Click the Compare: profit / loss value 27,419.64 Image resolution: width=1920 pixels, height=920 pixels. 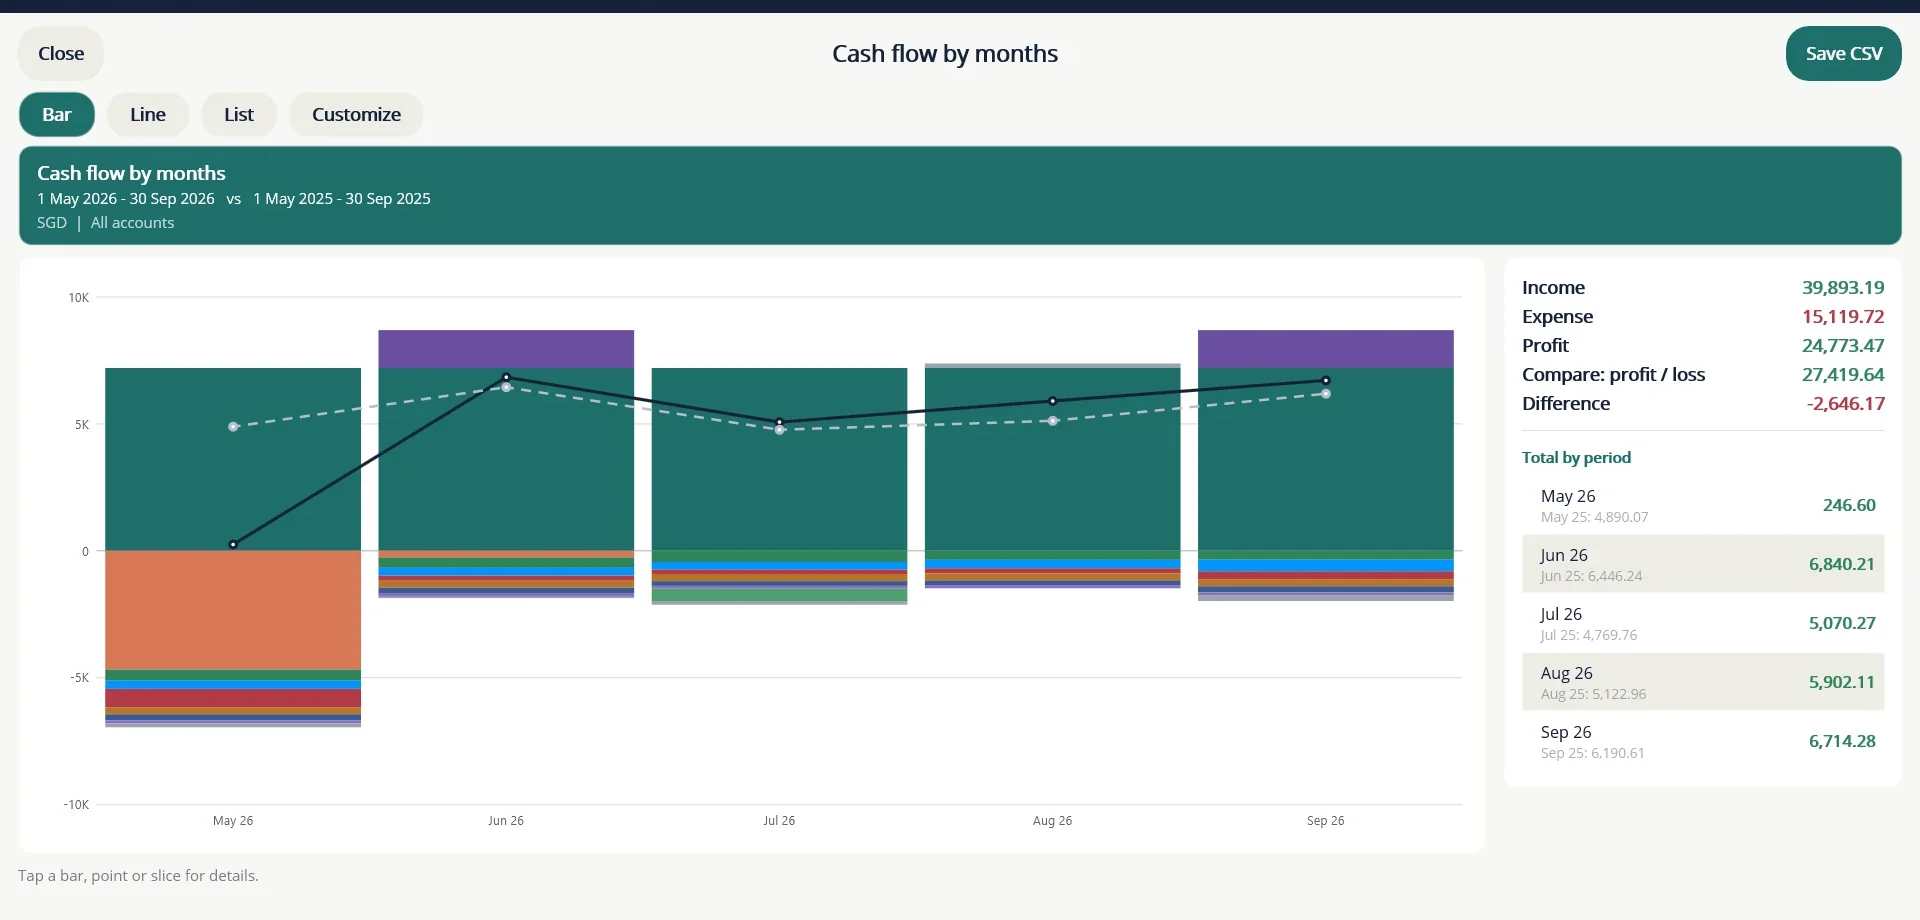coord(1843,375)
